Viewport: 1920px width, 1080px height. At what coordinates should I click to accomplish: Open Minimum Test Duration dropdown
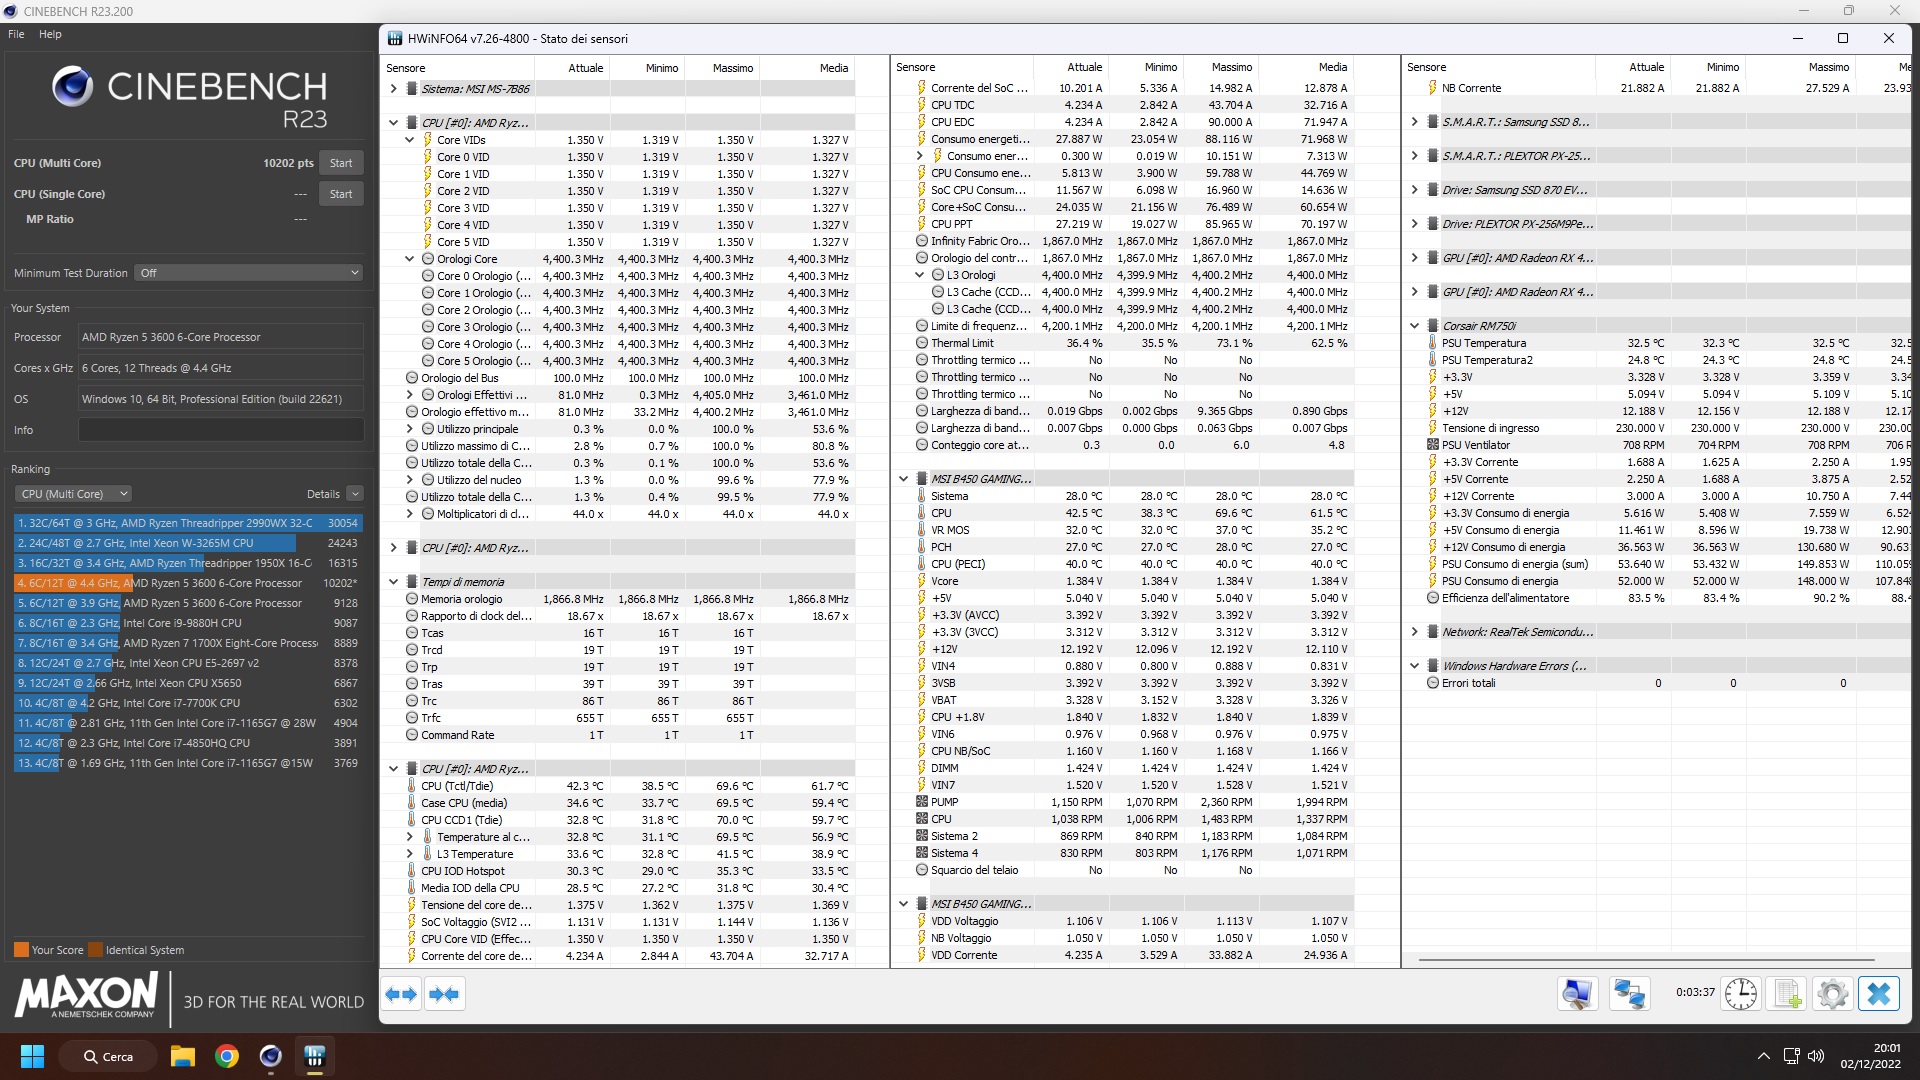[249, 273]
